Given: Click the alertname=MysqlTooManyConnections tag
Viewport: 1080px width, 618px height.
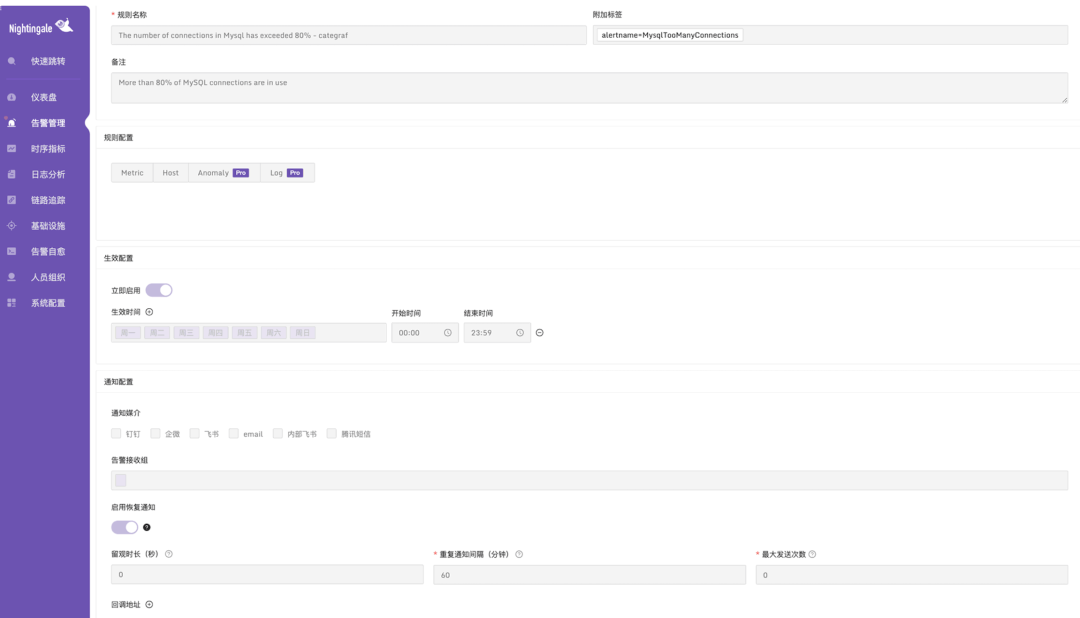Looking at the screenshot, I should click(669, 35).
